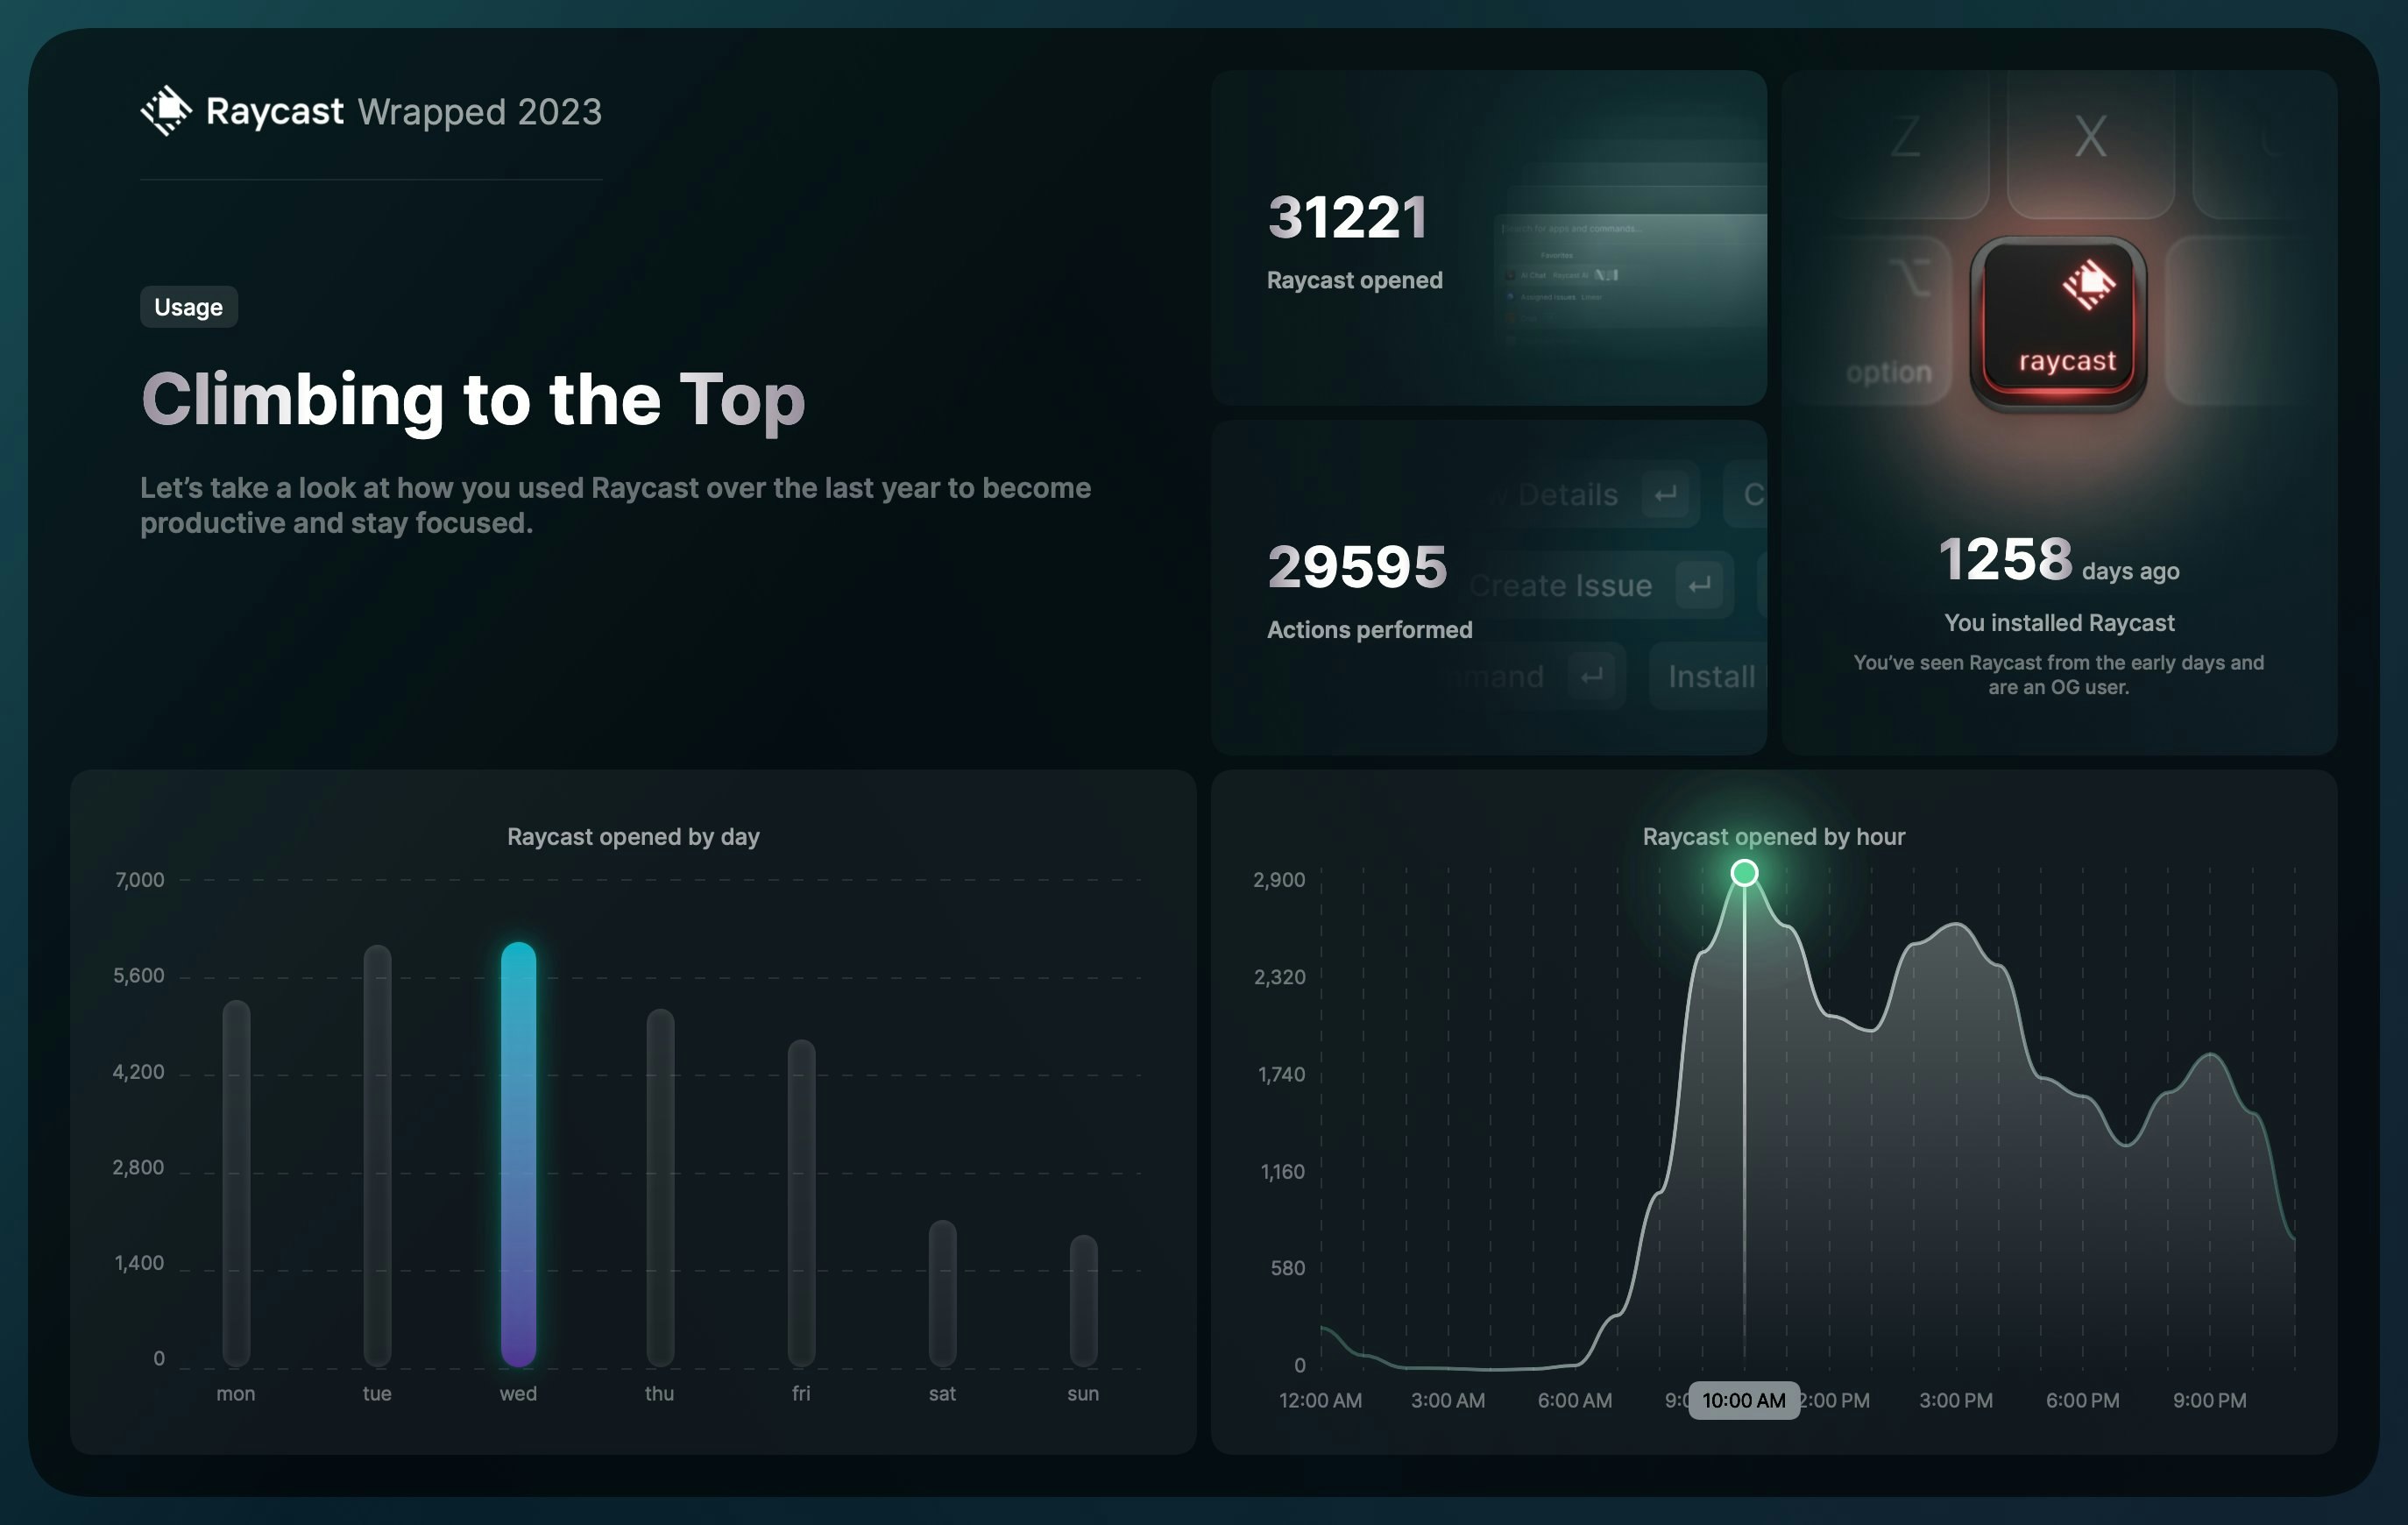
Task: Click the Raycast logo icon in the header
Action: [166, 111]
